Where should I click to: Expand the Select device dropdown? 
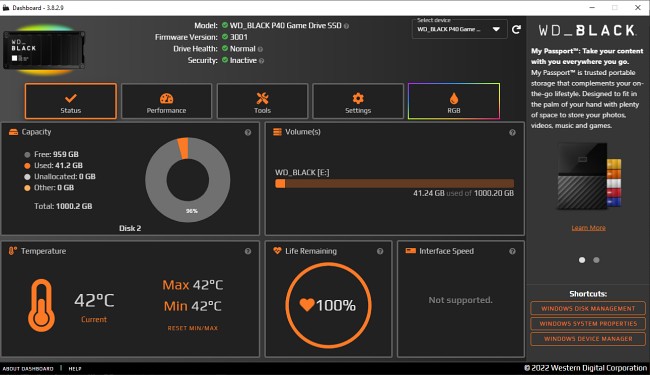(x=459, y=29)
